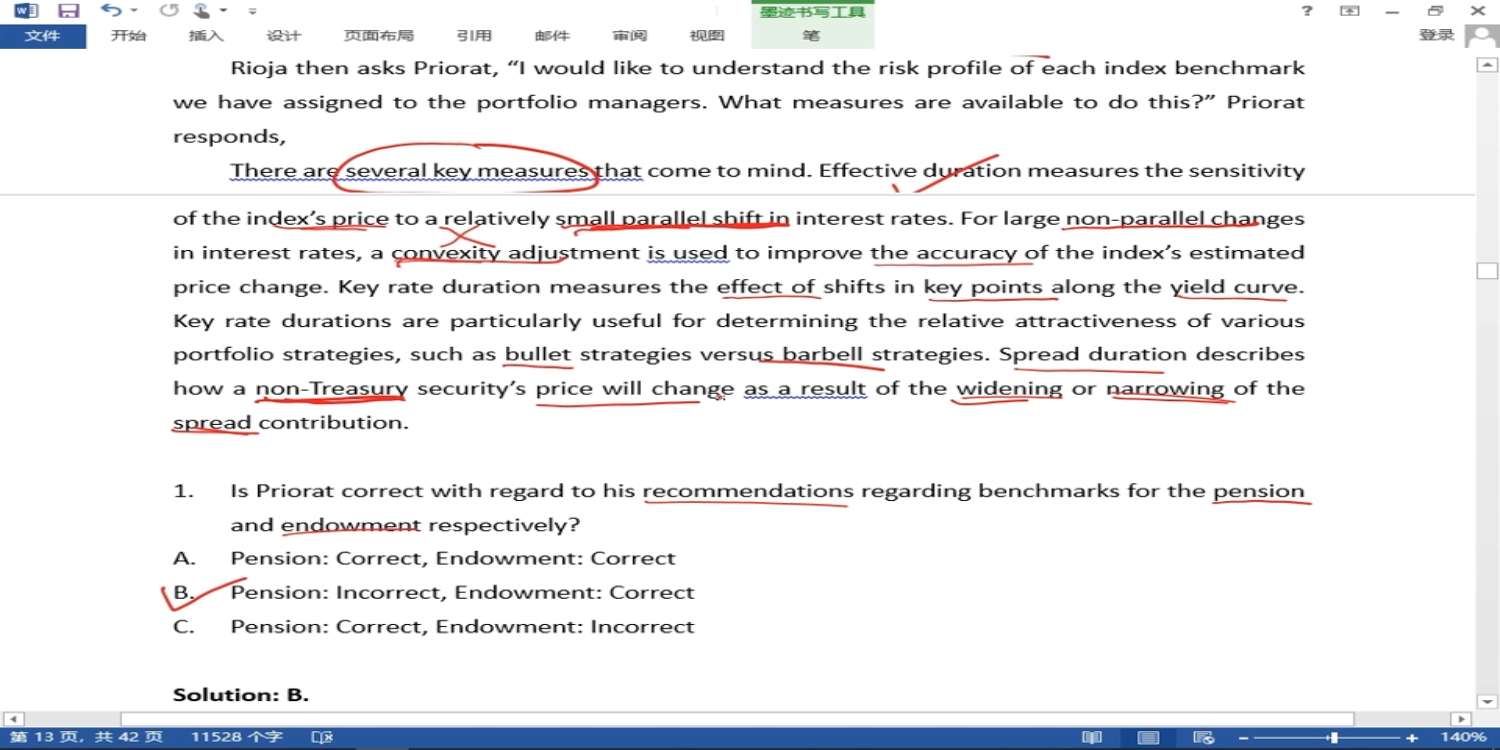1500x750 pixels.
Task: Click the Word application icon in title bar
Action: 26,11
